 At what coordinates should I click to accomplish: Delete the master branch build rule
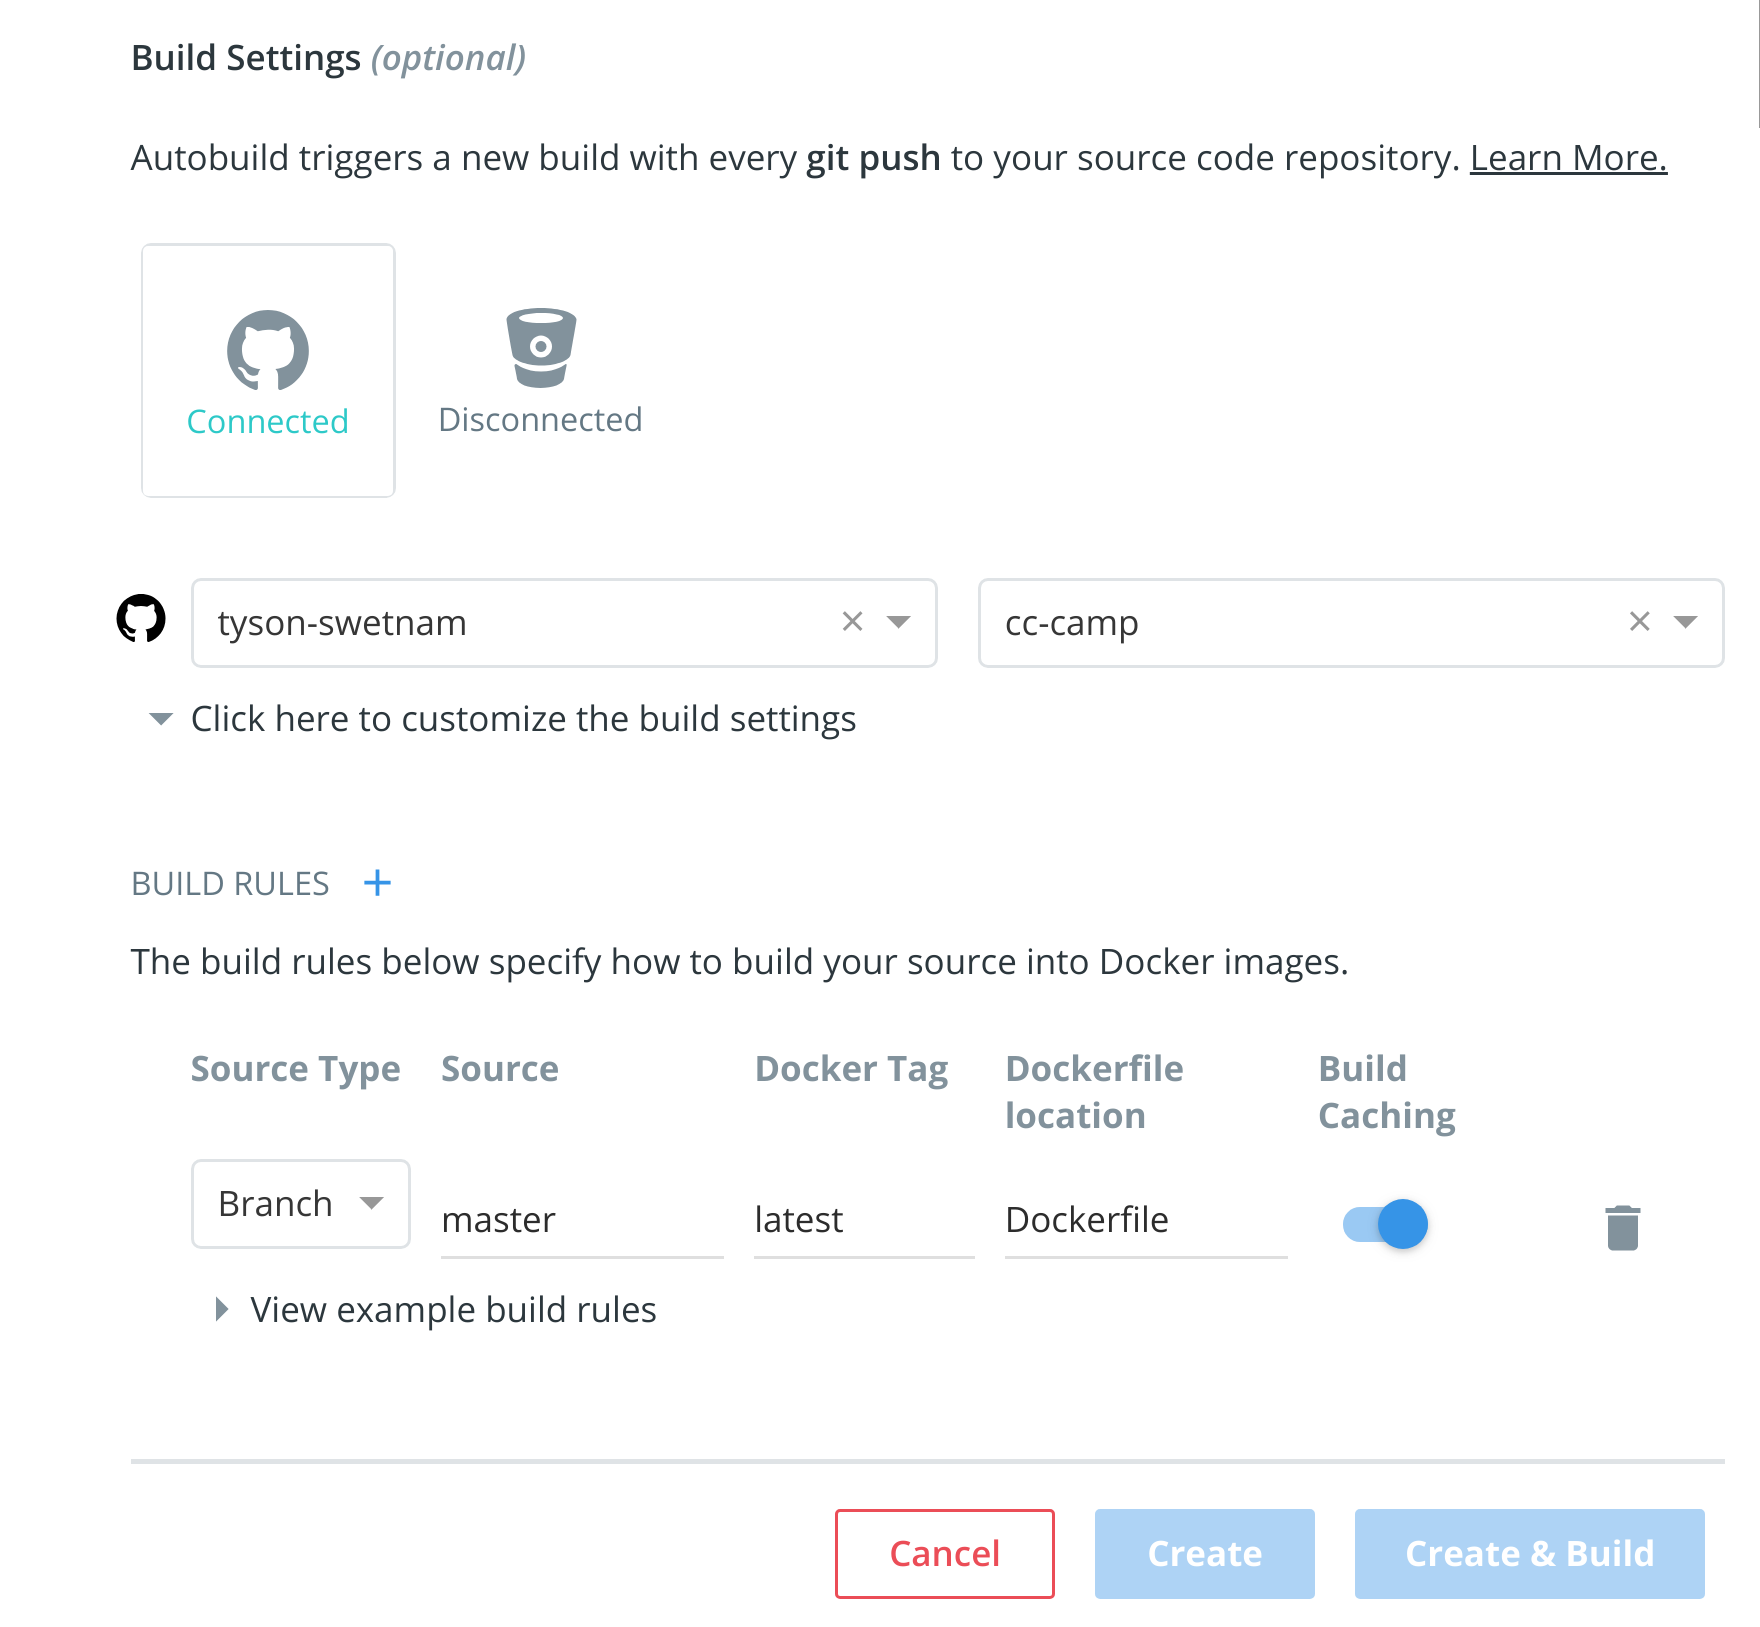1622,1227
